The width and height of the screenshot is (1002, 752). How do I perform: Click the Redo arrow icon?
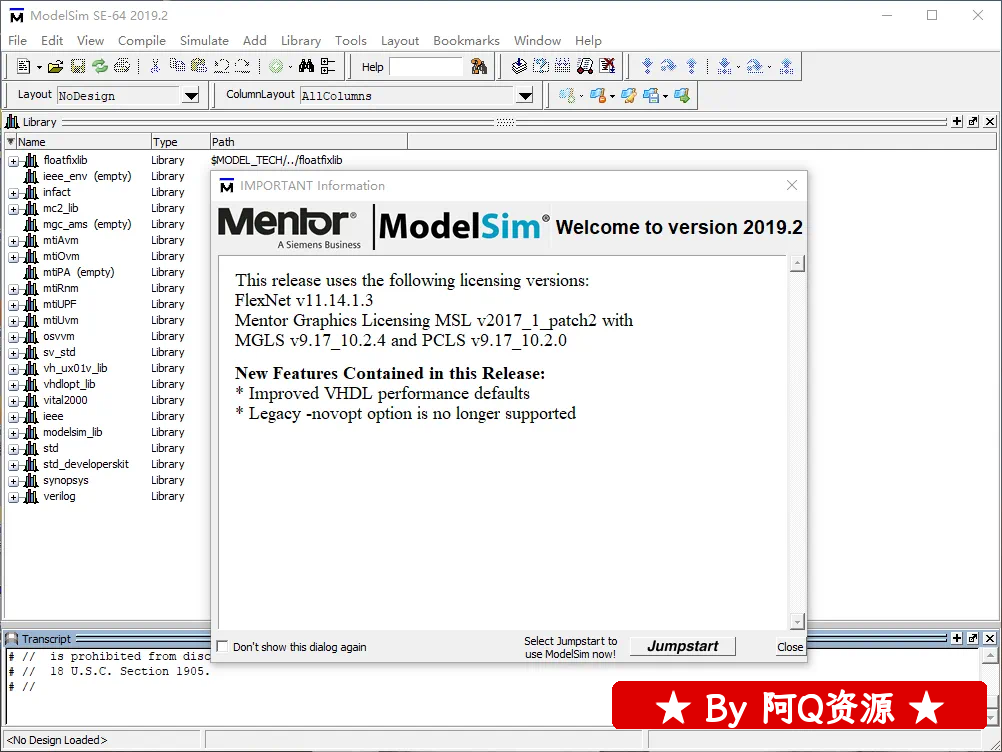tap(243, 66)
